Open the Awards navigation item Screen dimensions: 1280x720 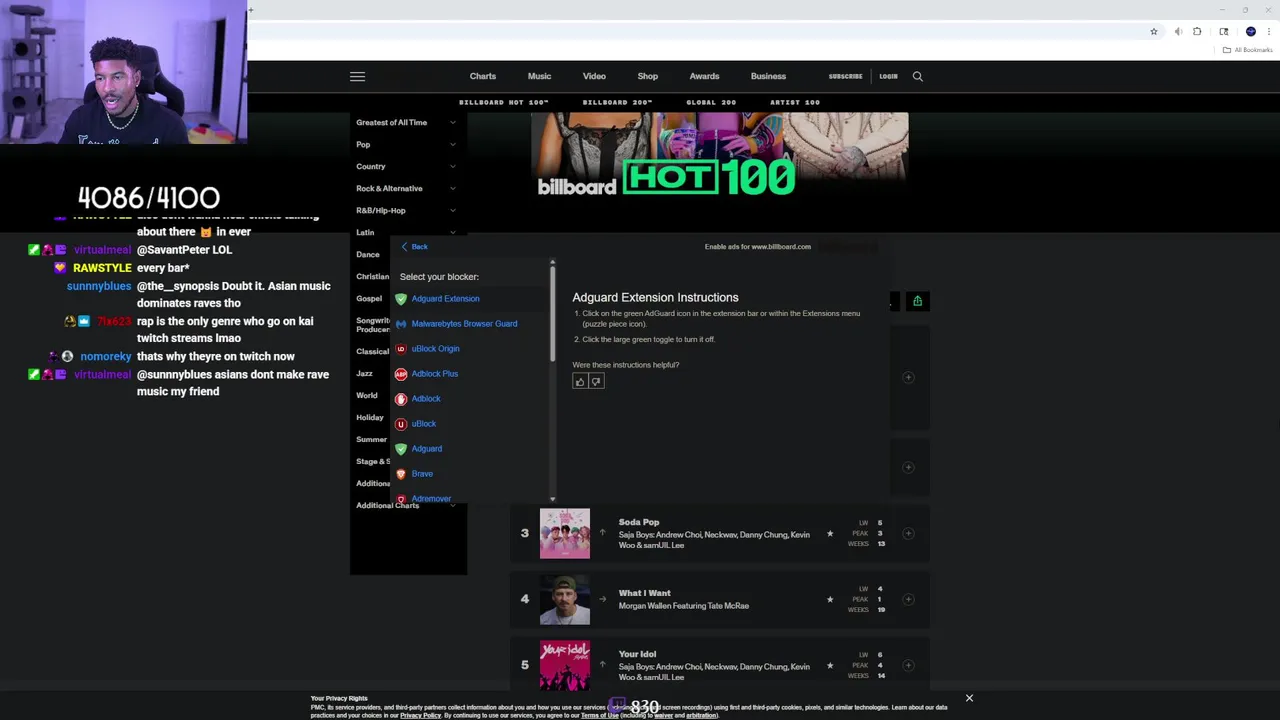click(x=704, y=76)
